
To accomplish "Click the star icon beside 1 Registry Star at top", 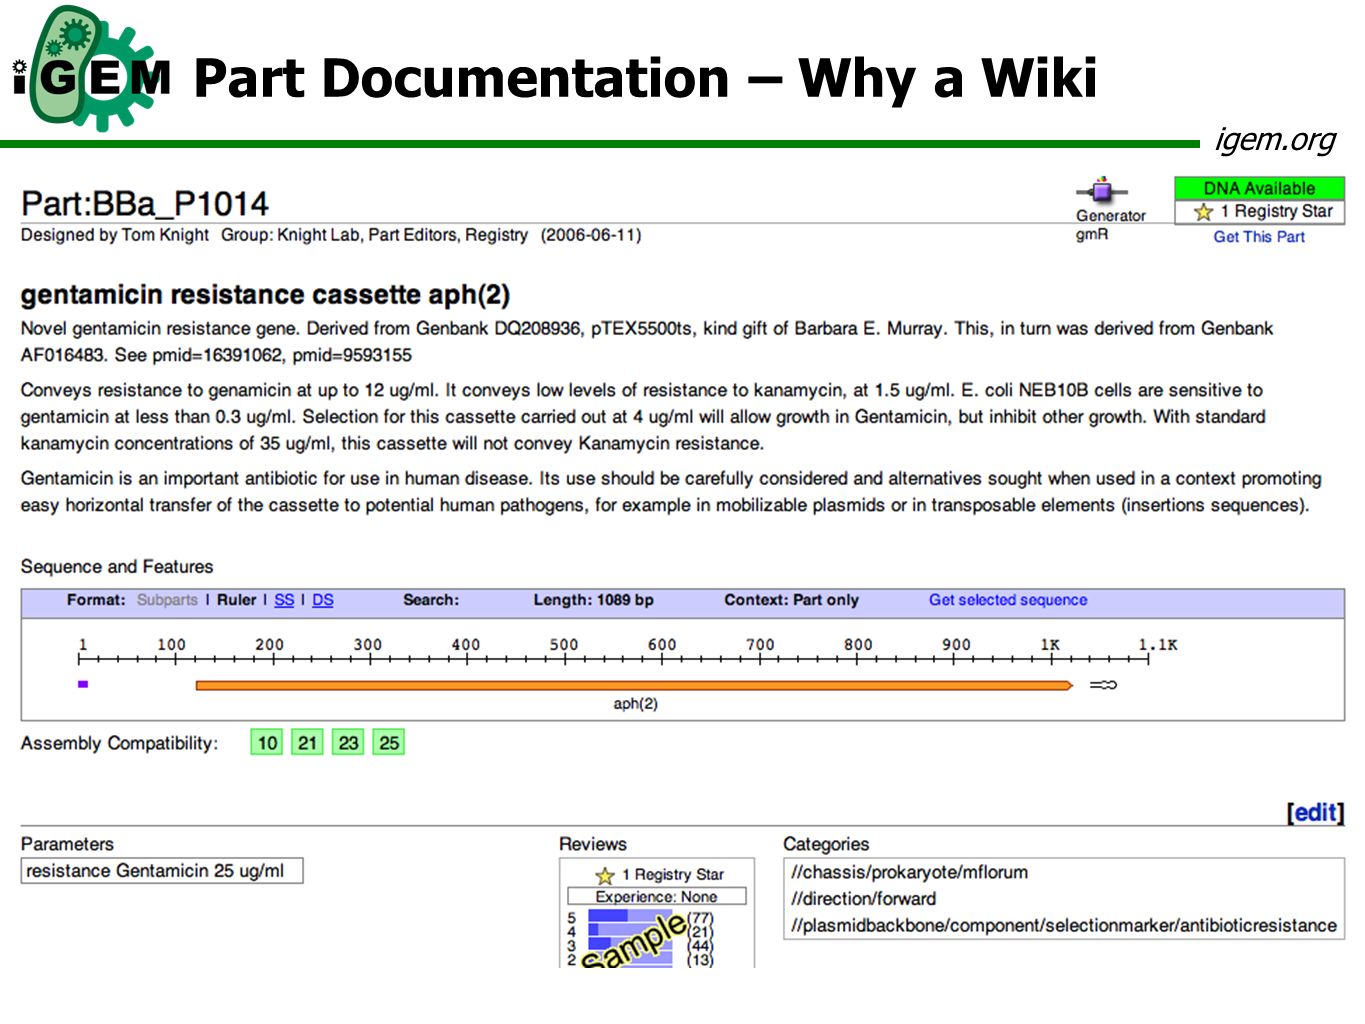I will 1203,212.
